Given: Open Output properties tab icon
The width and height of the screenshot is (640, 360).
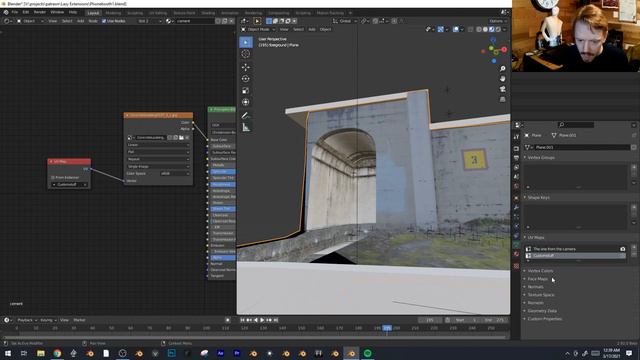Looking at the screenshot, I should (516, 158).
